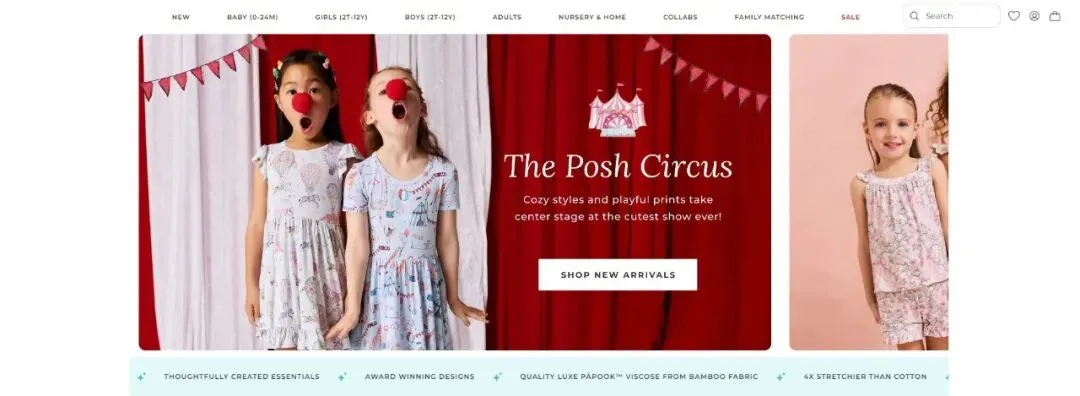This screenshot has width=1080, height=396.
Task: Open the wishlist heart icon
Action: (x=1013, y=16)
